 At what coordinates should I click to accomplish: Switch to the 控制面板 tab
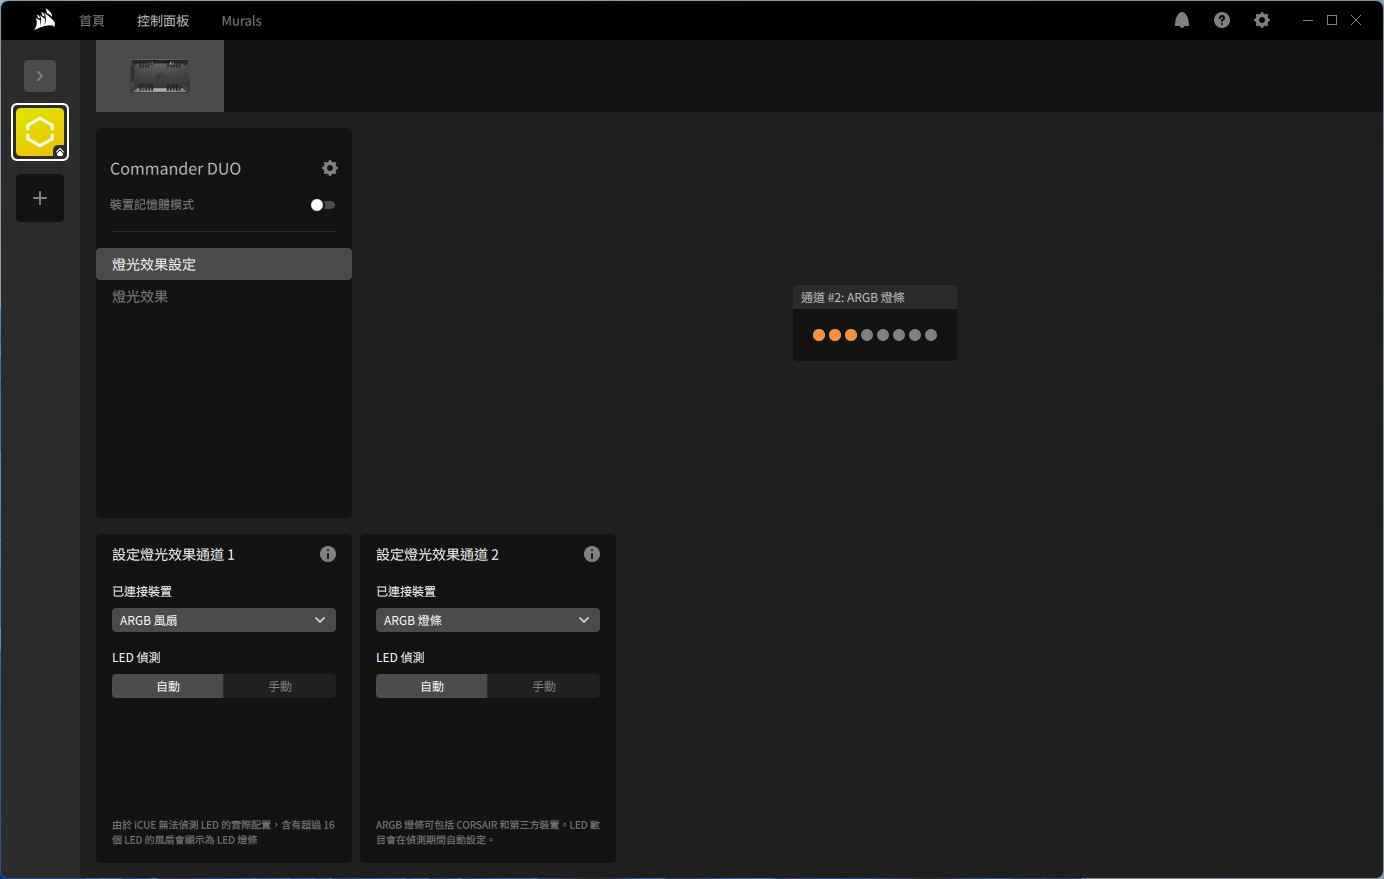click(163, 21)
